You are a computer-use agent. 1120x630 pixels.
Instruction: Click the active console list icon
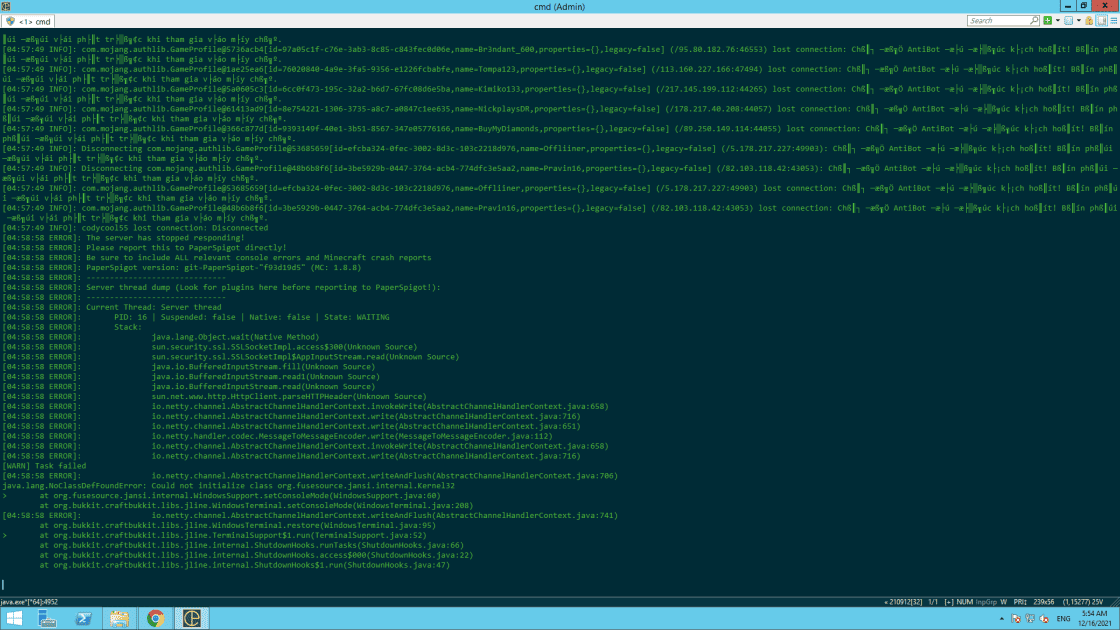pos(1069,21)
